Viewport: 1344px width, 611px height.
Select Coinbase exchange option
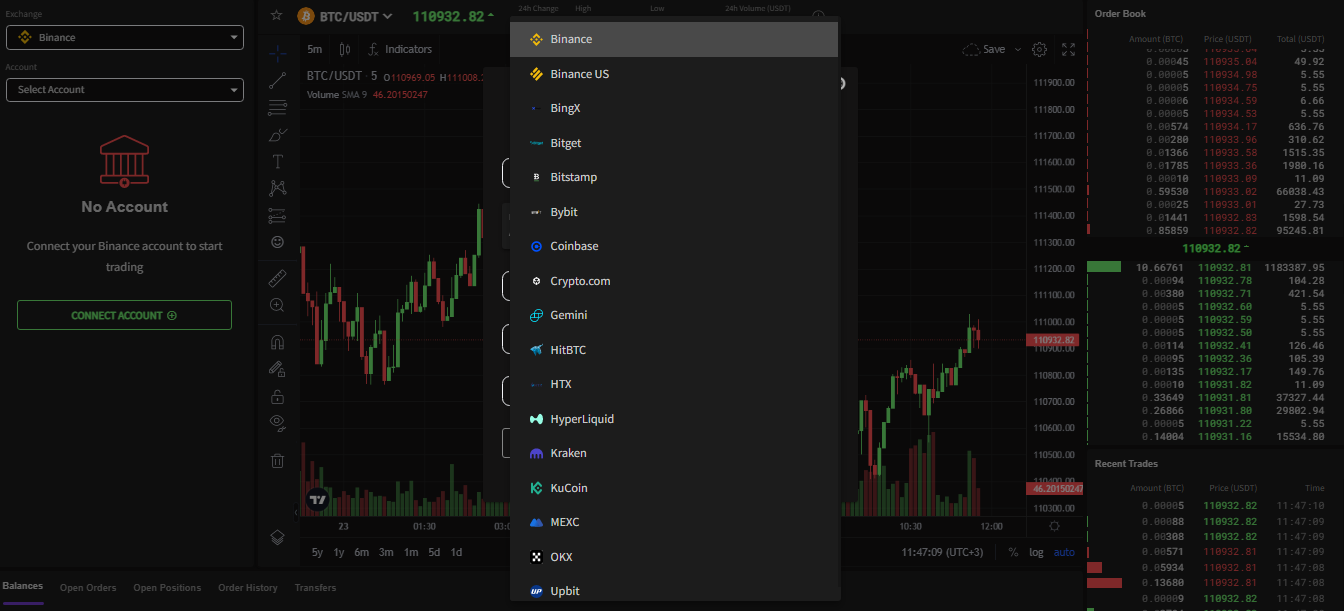coord(674,246)
